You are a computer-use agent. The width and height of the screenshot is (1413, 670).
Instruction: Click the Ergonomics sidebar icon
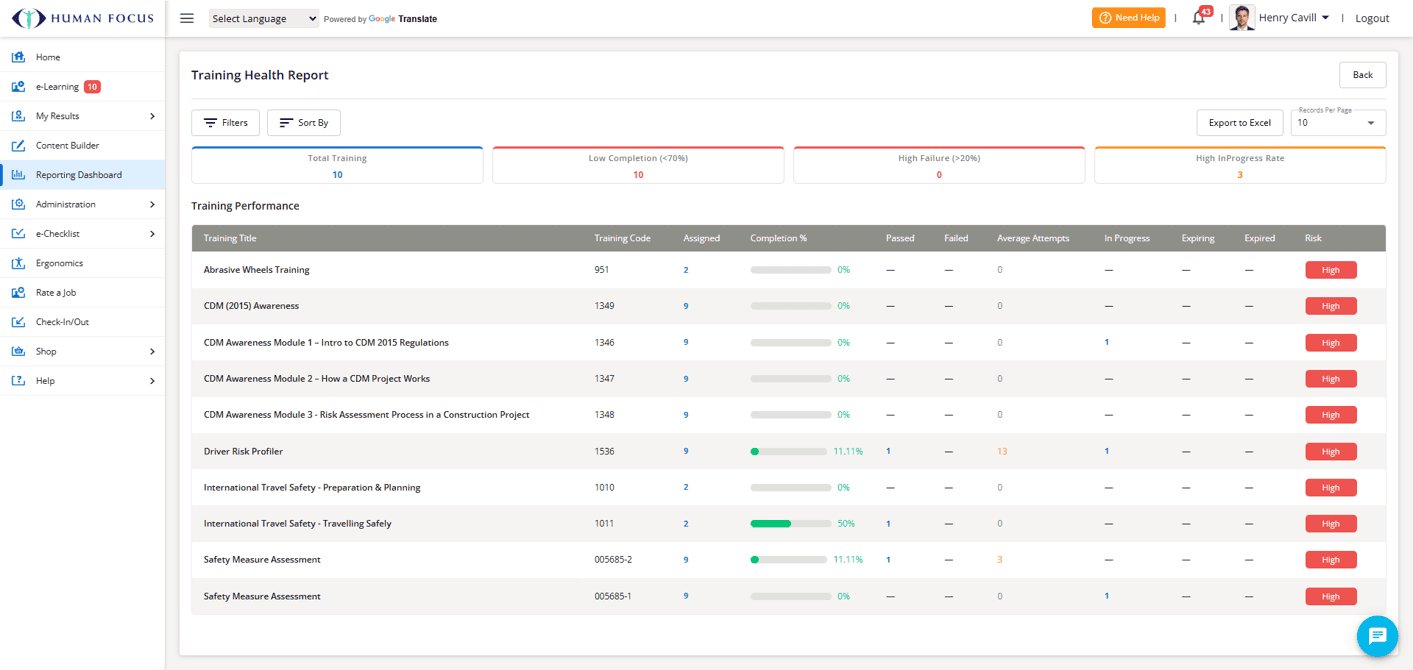[18, 263]
